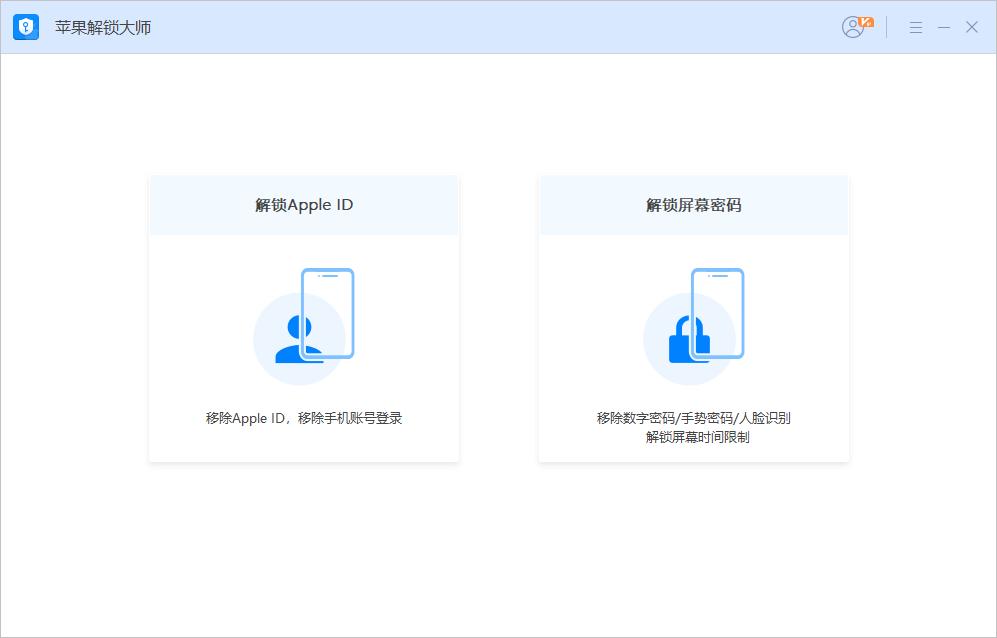This screenshot has width=997, height=638.
Task: Close the 苹果解锁大师 window
Action: click(x=972, y=27)
